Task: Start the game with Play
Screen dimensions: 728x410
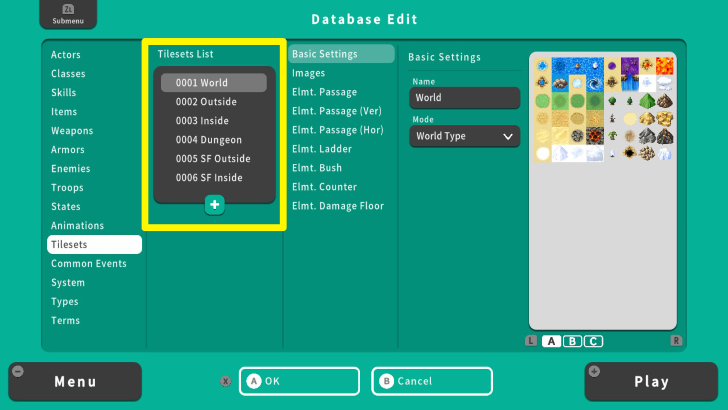Action: tap(651, 382)
